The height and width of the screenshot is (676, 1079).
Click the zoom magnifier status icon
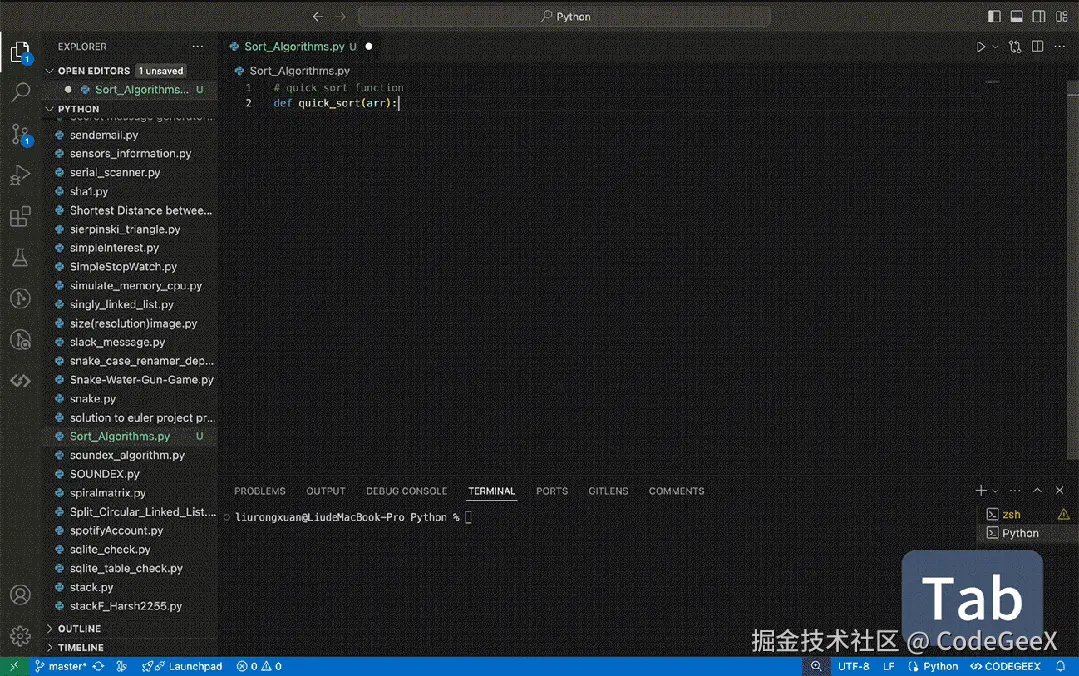815,666
